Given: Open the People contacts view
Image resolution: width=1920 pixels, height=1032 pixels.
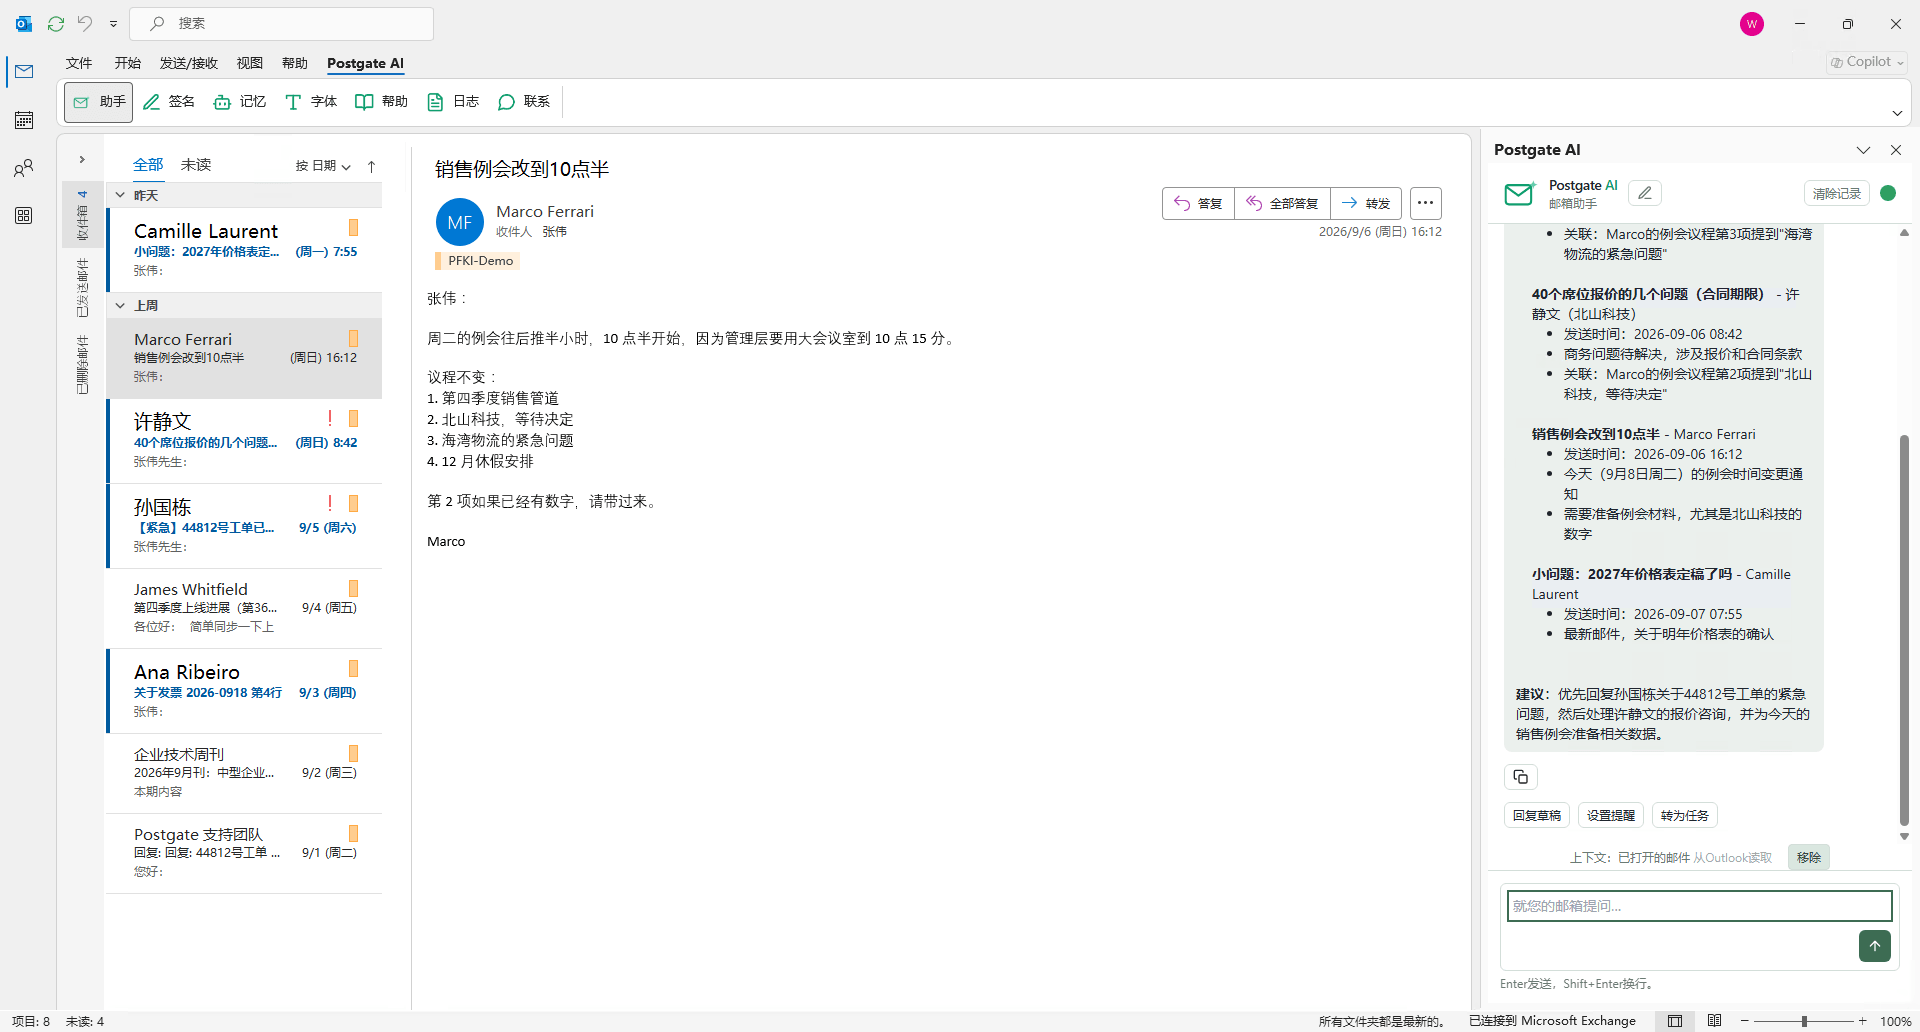Looking at the screenshot, I should [x=24, y=168].
